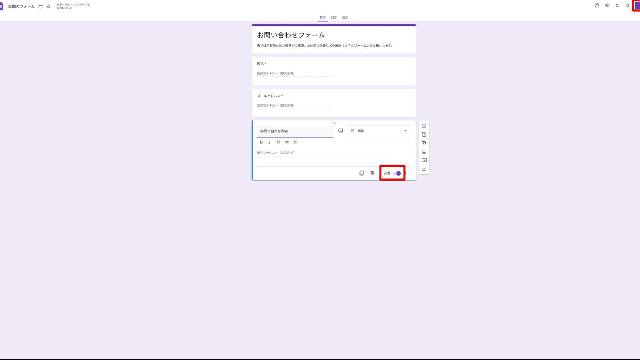Add title and description from side toolbar
This screenshot has width=640, height=360.
(424, 143)
